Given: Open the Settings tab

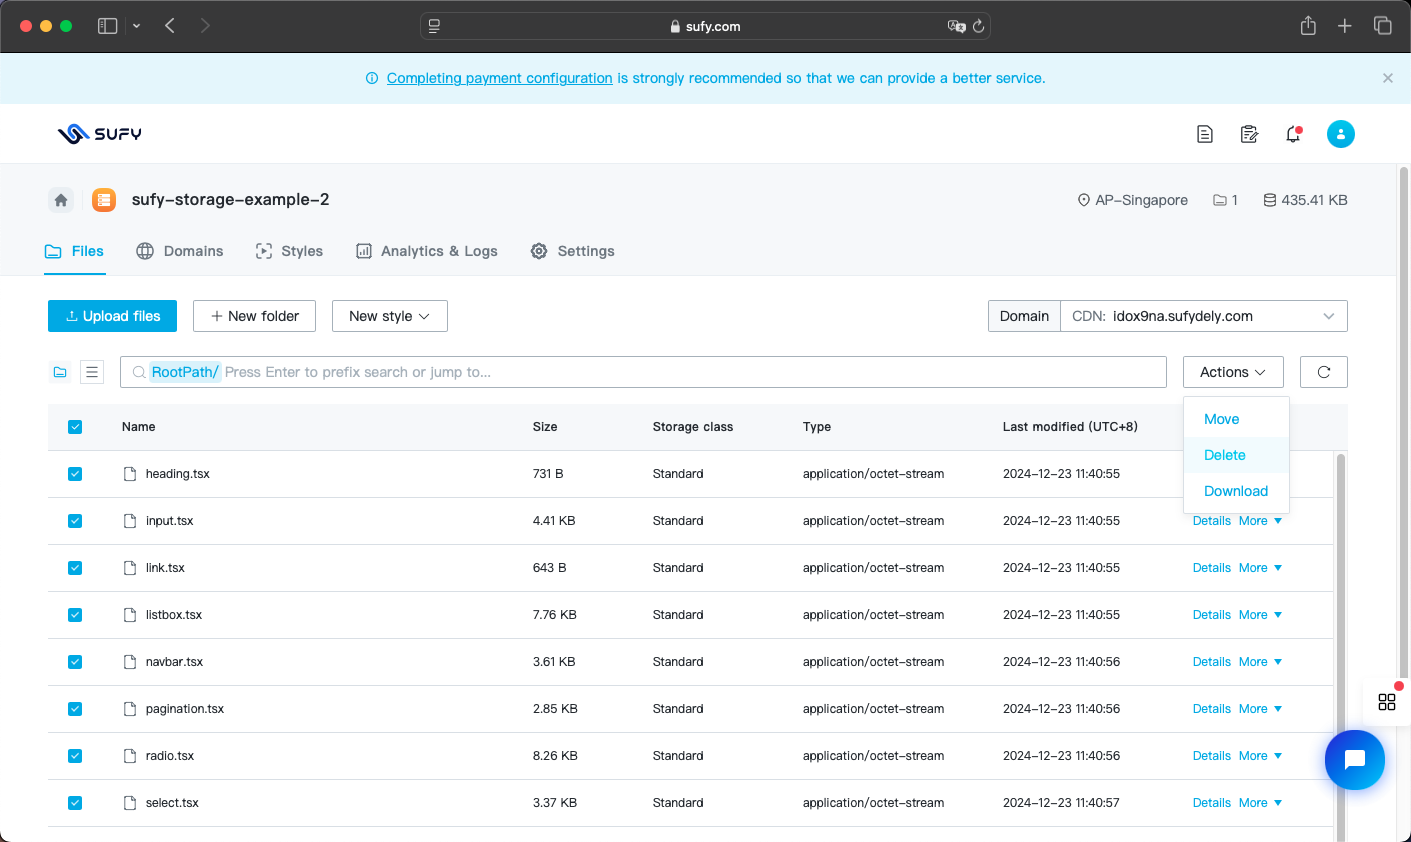Looking at the screenshot, I should pos(572,251).
